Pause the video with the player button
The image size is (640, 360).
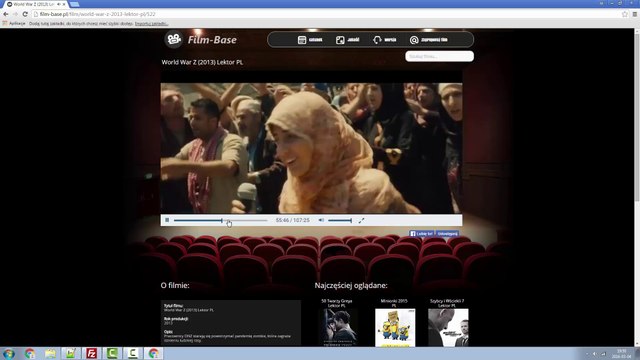[x=167, y=220]
